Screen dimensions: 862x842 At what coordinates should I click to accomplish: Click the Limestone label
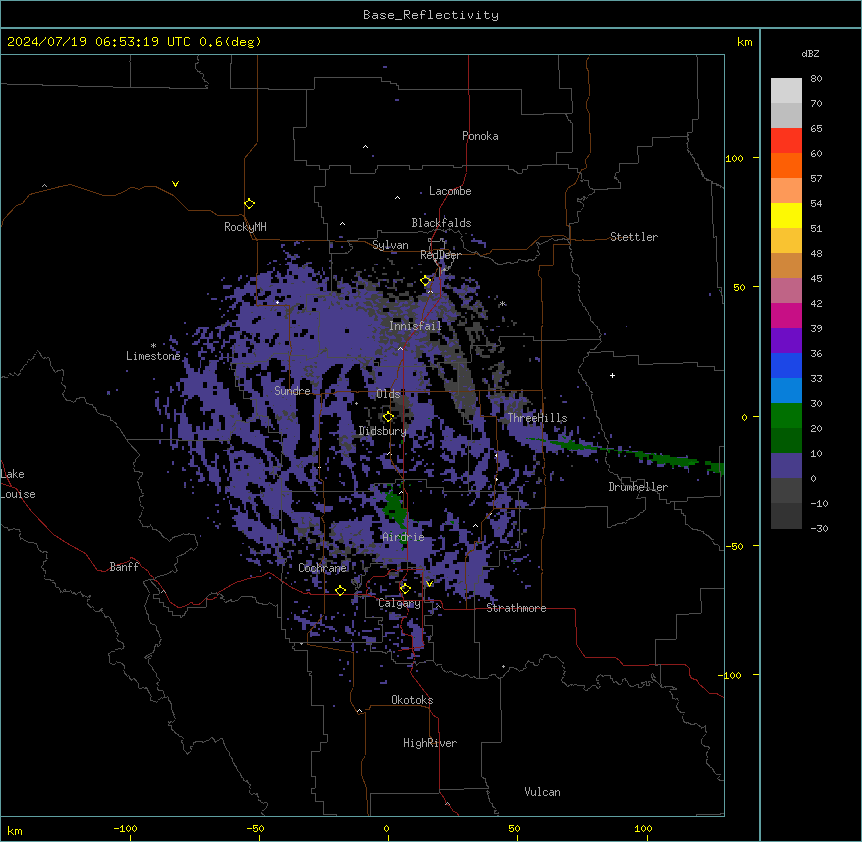[x=153, y=356]
